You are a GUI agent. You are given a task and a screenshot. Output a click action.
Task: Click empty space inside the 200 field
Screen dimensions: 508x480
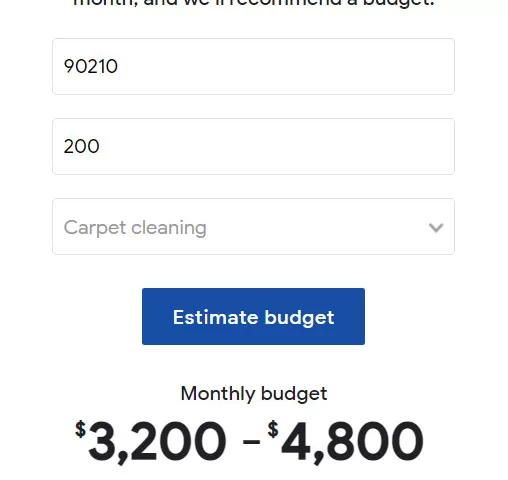(277, 146)
